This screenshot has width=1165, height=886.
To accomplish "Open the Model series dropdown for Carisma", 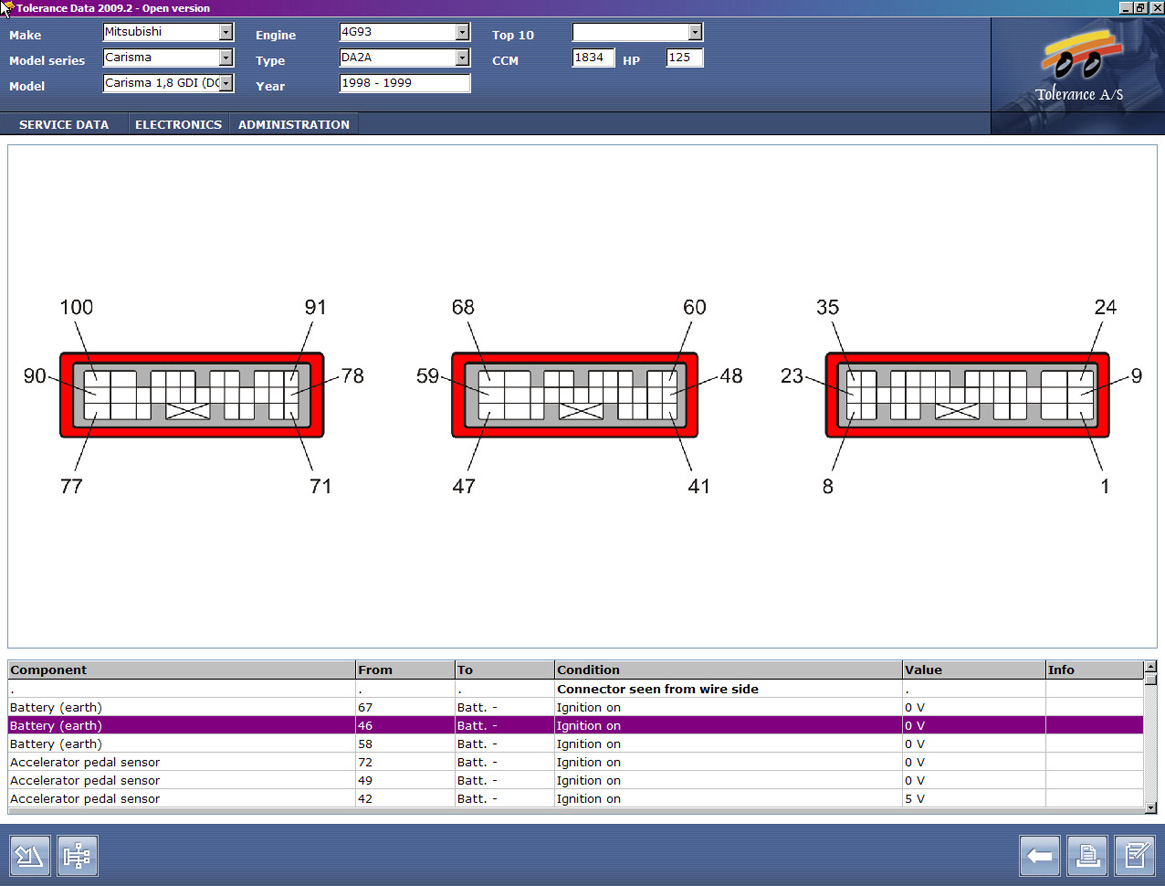I will click(225, 58).
